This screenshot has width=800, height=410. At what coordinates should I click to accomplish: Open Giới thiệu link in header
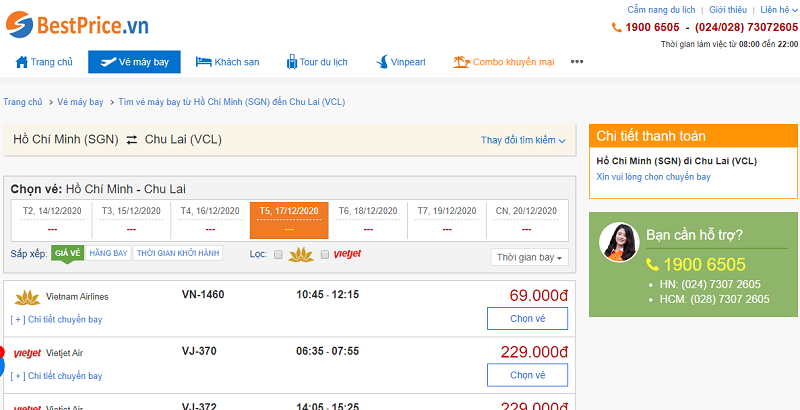[x=728, y=10]
